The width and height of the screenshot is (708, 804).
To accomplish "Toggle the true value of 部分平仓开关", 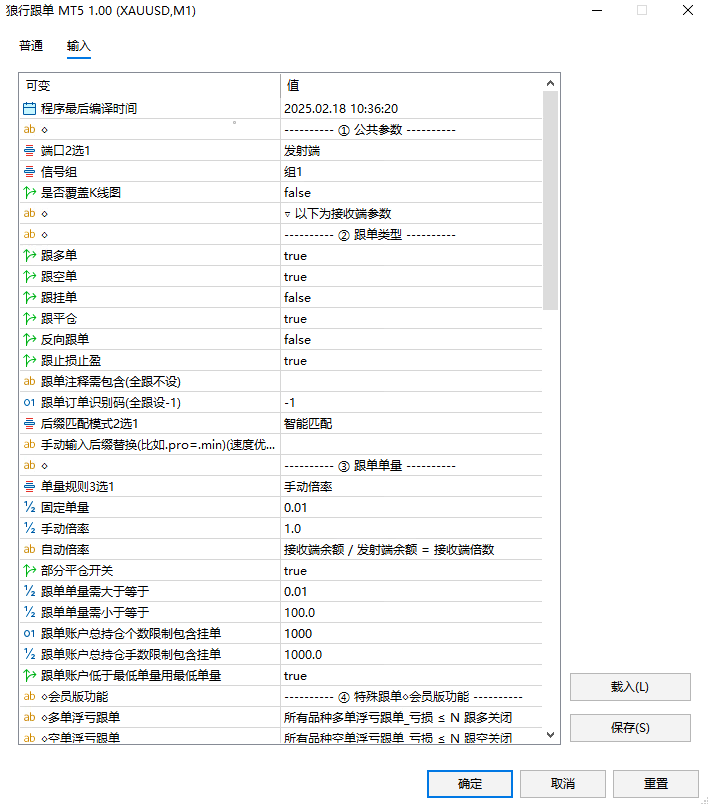I will [411, 571].
